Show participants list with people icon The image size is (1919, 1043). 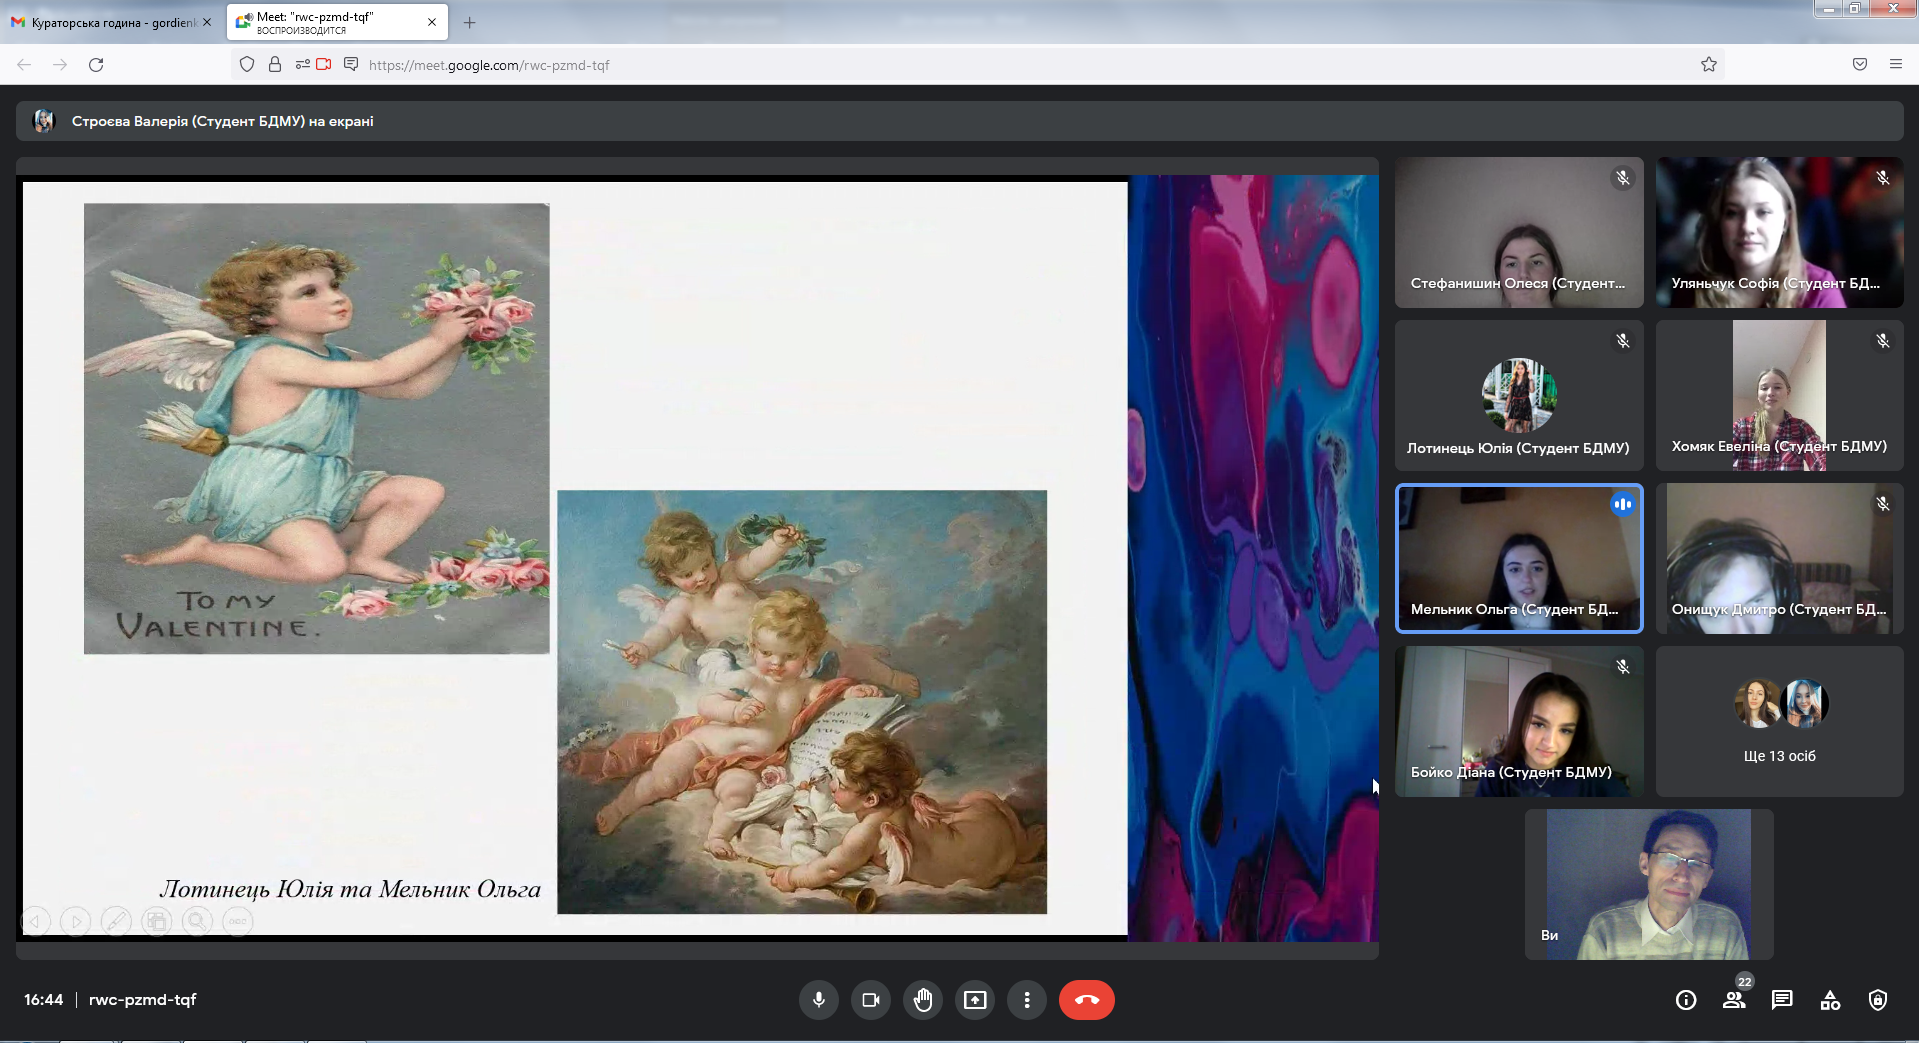pyautogui.click(x=1734, y=1000)
